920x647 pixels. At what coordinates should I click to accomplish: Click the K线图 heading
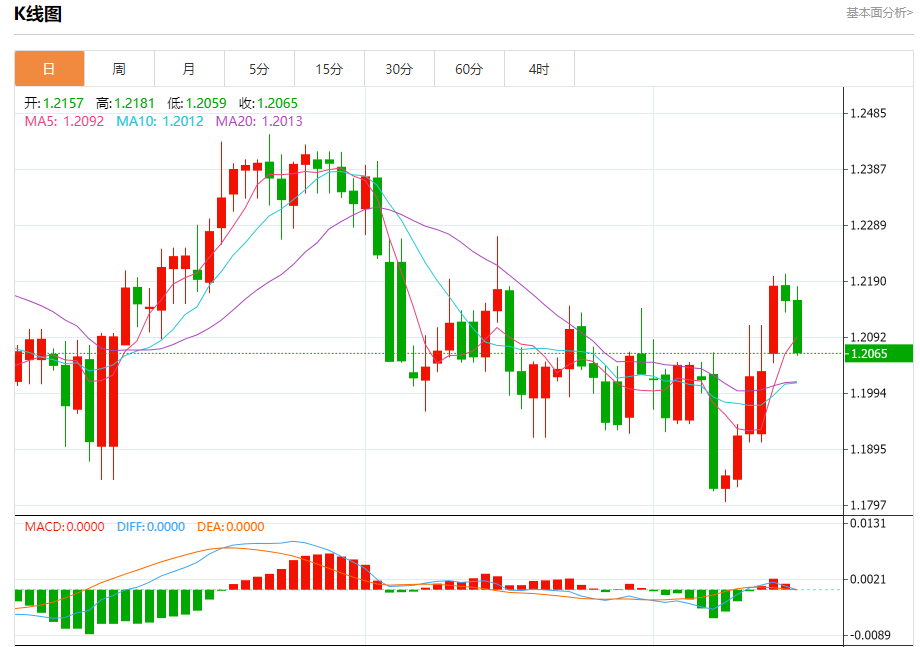[38, 13]
